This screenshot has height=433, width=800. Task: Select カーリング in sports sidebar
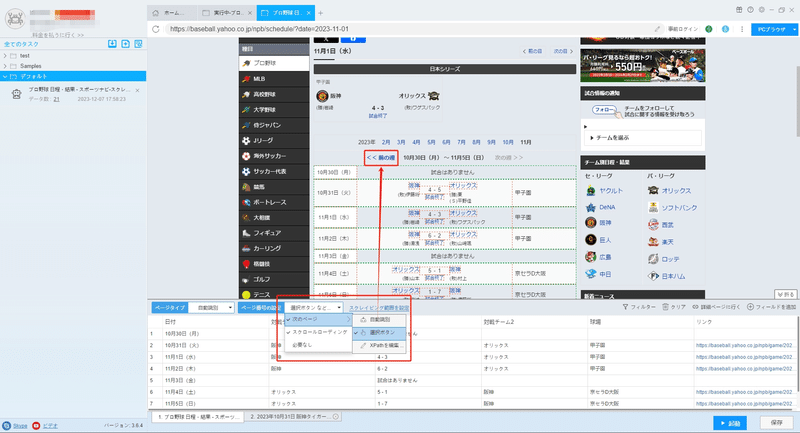click(x=274, y=248)
